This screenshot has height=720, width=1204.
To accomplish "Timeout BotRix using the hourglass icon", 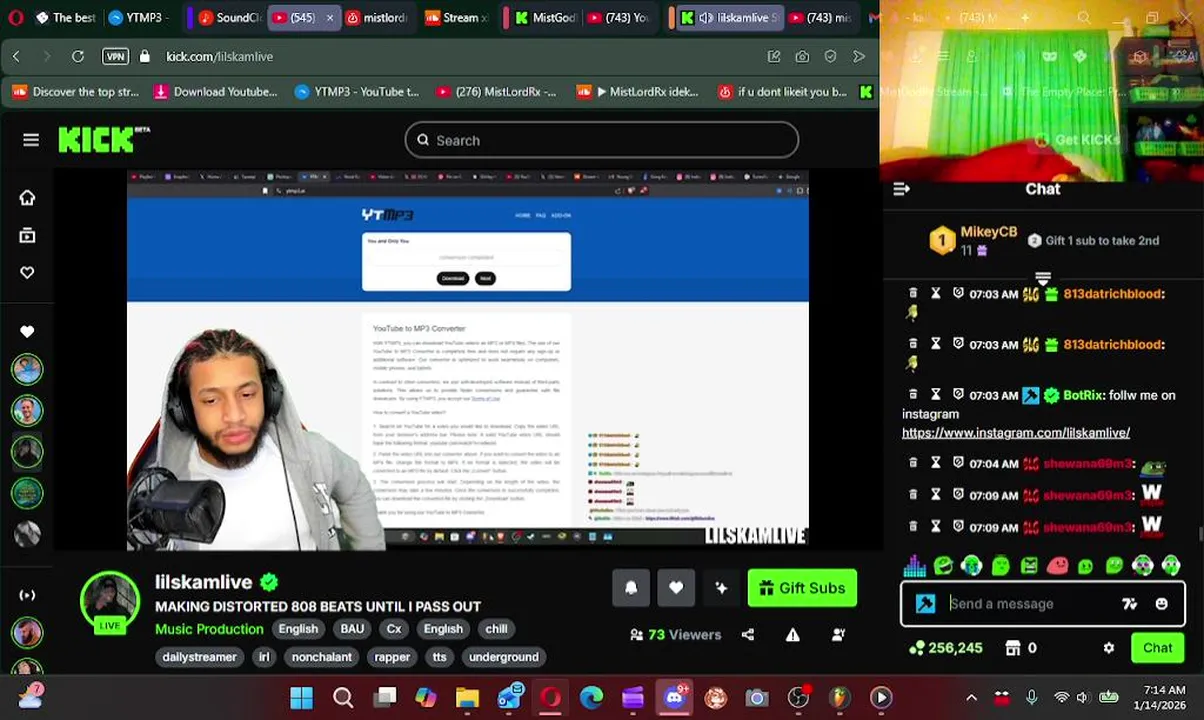I will click(x=936, y=394).
